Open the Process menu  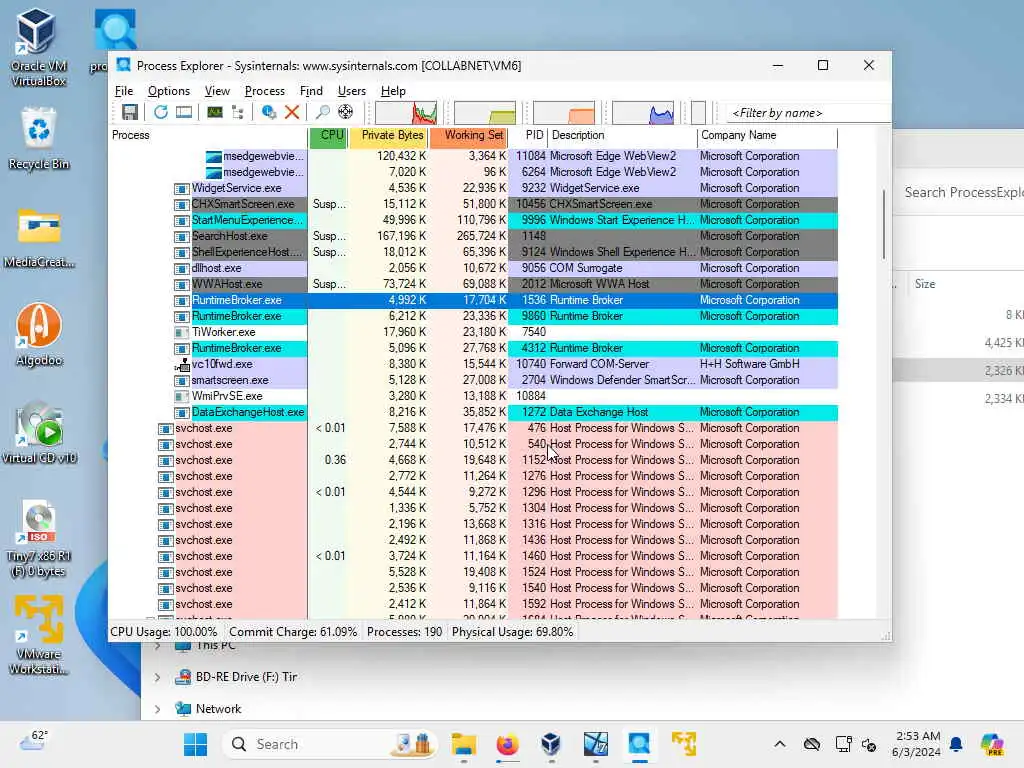coord(264,91)
